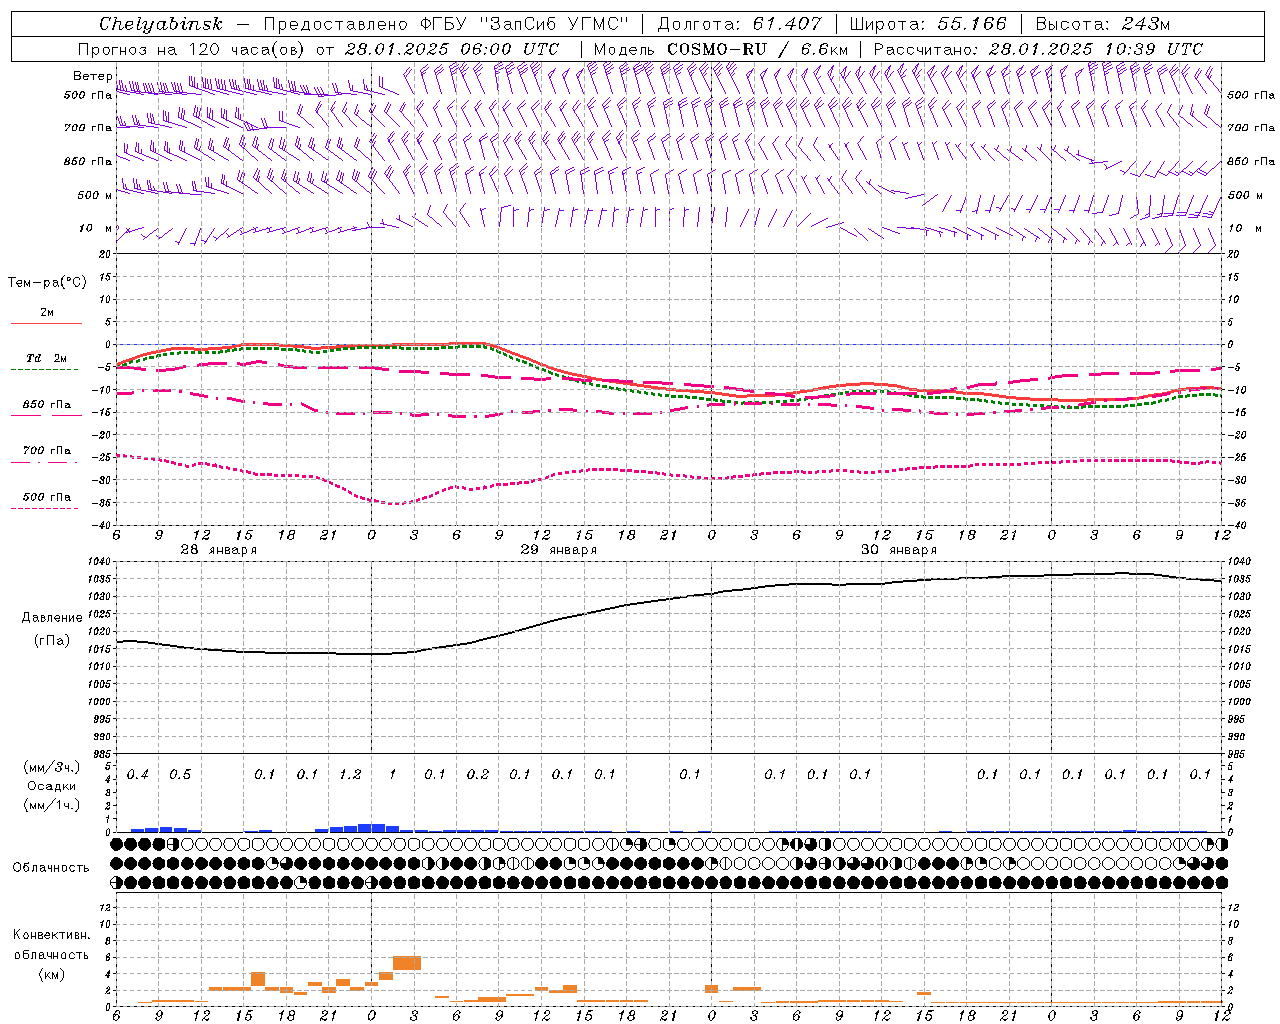This screenshot has height=1024, width=1280.
Task: Click the tallest orange convective cloud bar
Action: point(407,963)
